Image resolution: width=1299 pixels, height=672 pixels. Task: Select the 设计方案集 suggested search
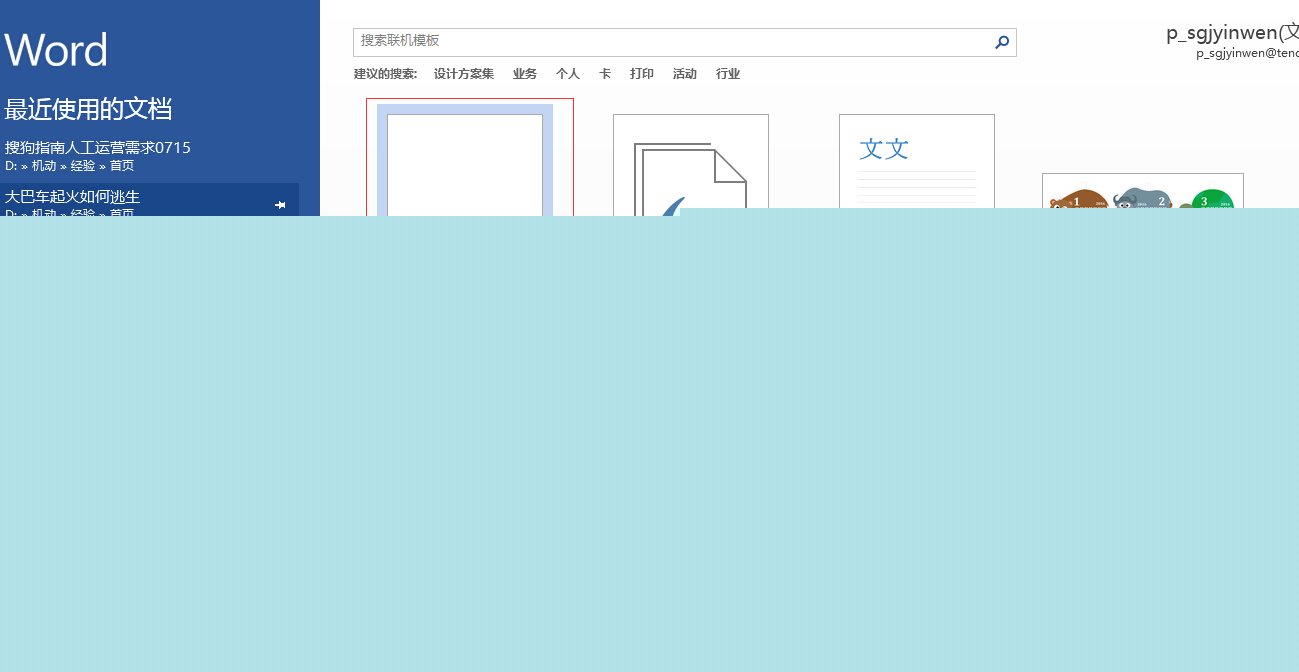(x=464, y=74)
